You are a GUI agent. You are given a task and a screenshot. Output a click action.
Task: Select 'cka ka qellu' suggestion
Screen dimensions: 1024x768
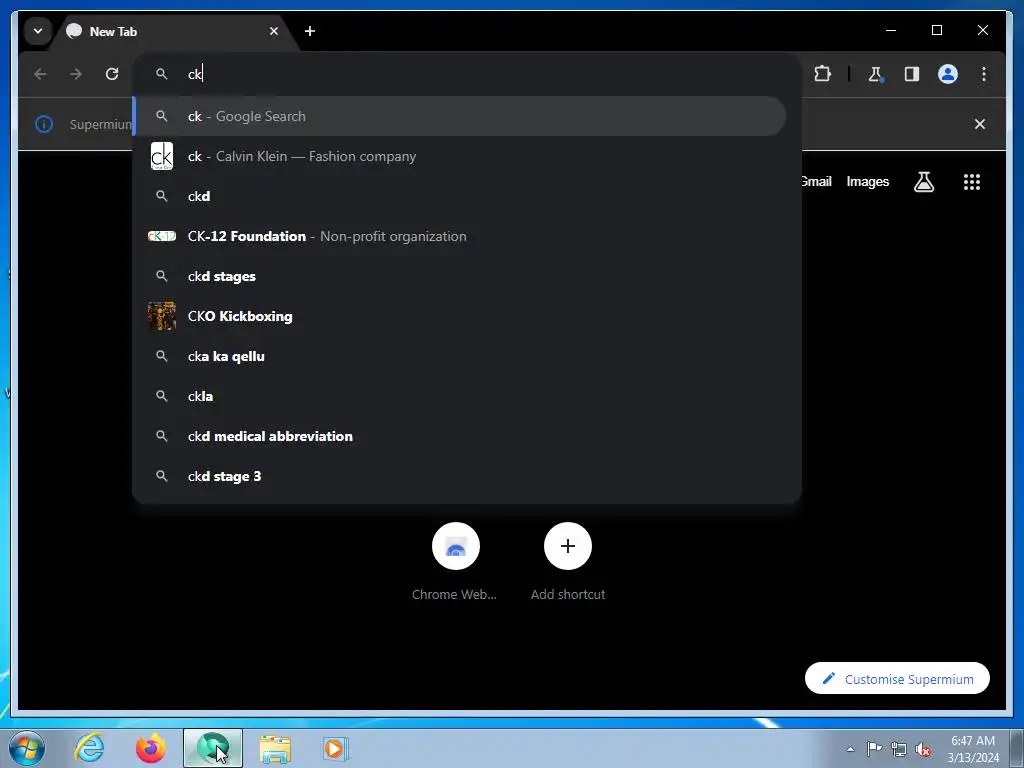click(x=460, y=357)
